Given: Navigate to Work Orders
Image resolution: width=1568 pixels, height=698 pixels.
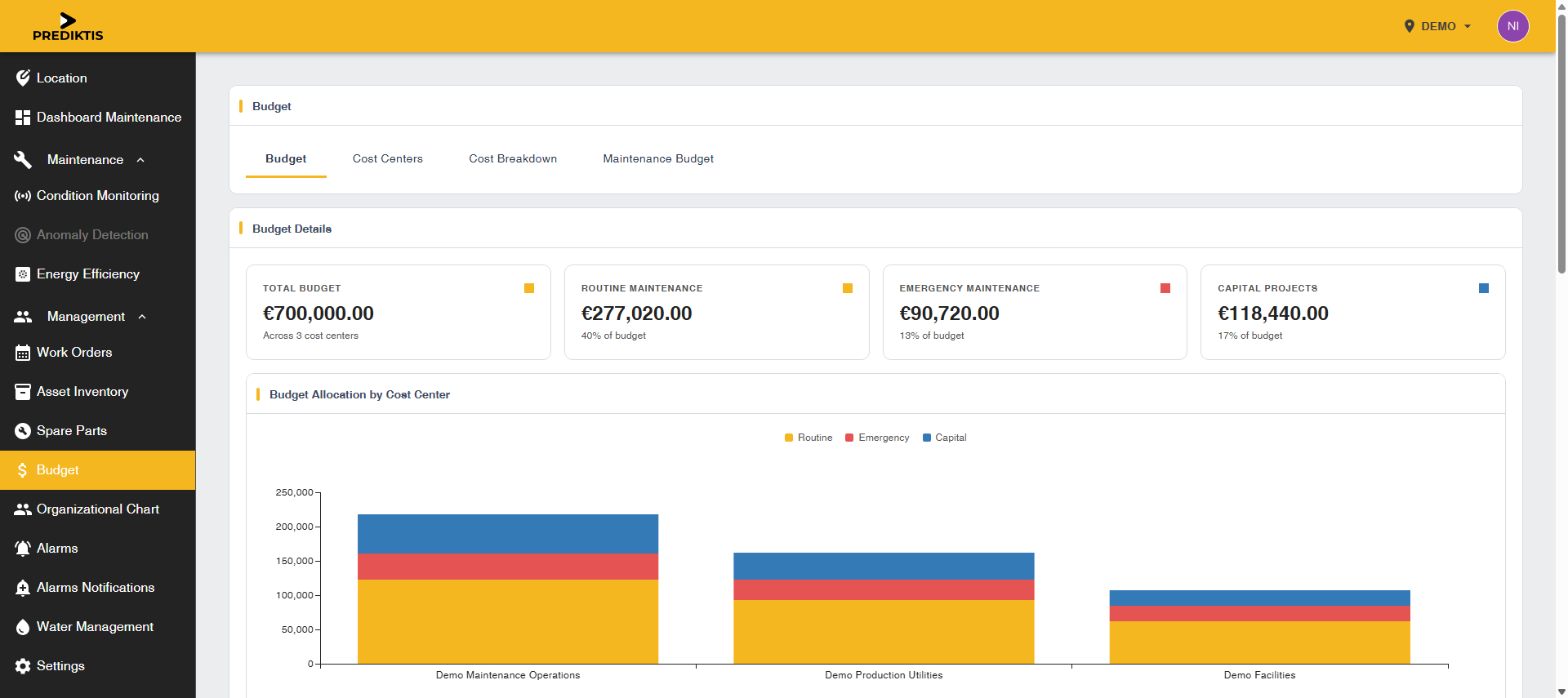Looking at the screenshot, I should (x=98, y=353).
